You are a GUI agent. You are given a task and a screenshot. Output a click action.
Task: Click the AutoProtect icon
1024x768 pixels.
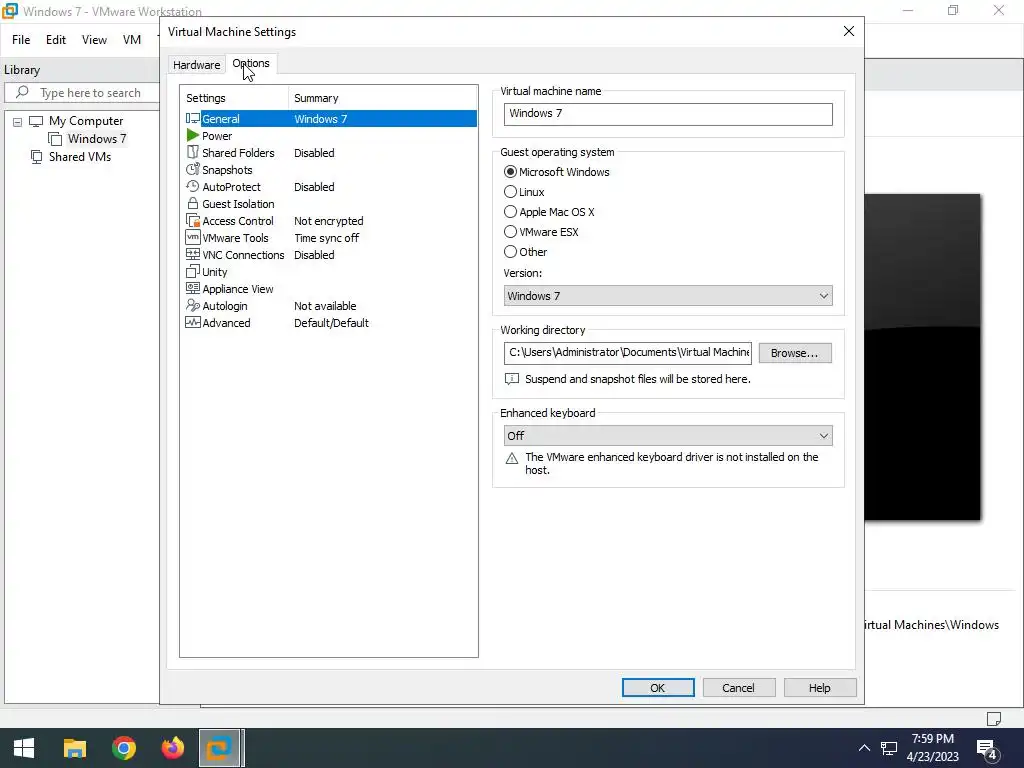point(193,186)
